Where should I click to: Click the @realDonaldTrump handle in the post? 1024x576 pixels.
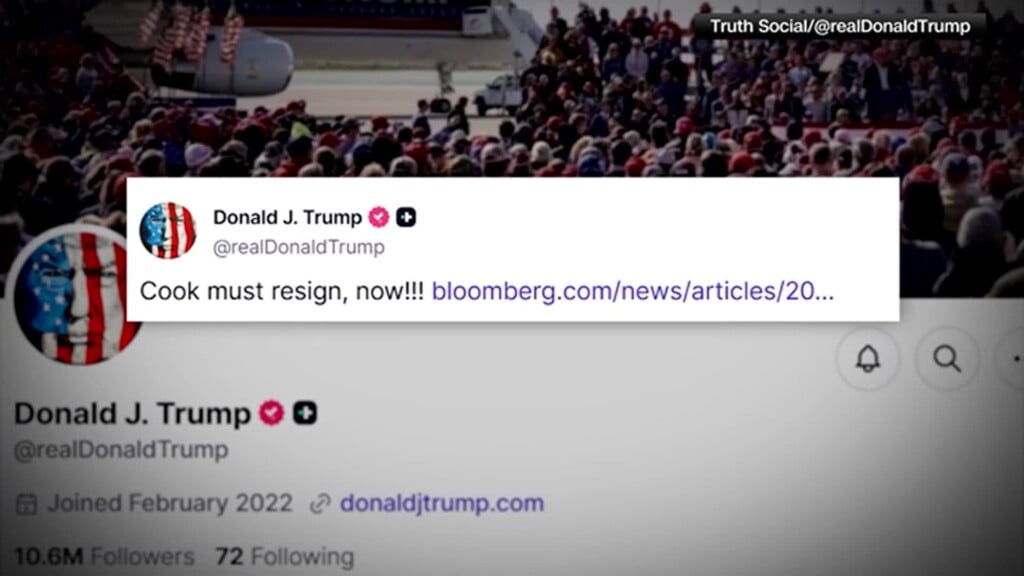click(x=298, y=248)
